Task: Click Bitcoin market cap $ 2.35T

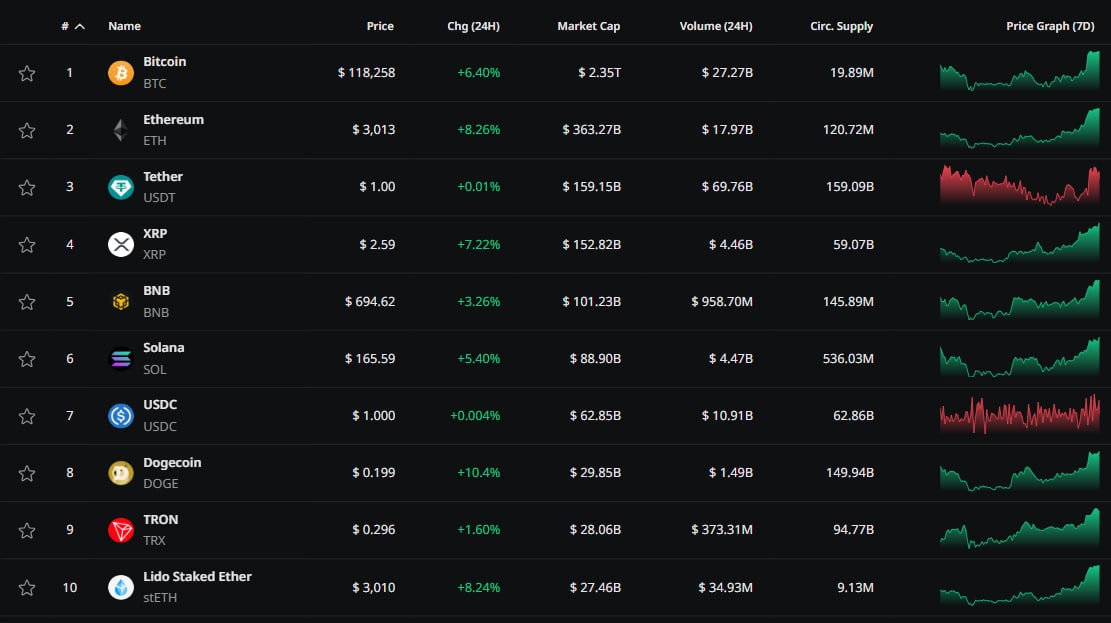Action: pyautogui.click(x=599, y=73)
